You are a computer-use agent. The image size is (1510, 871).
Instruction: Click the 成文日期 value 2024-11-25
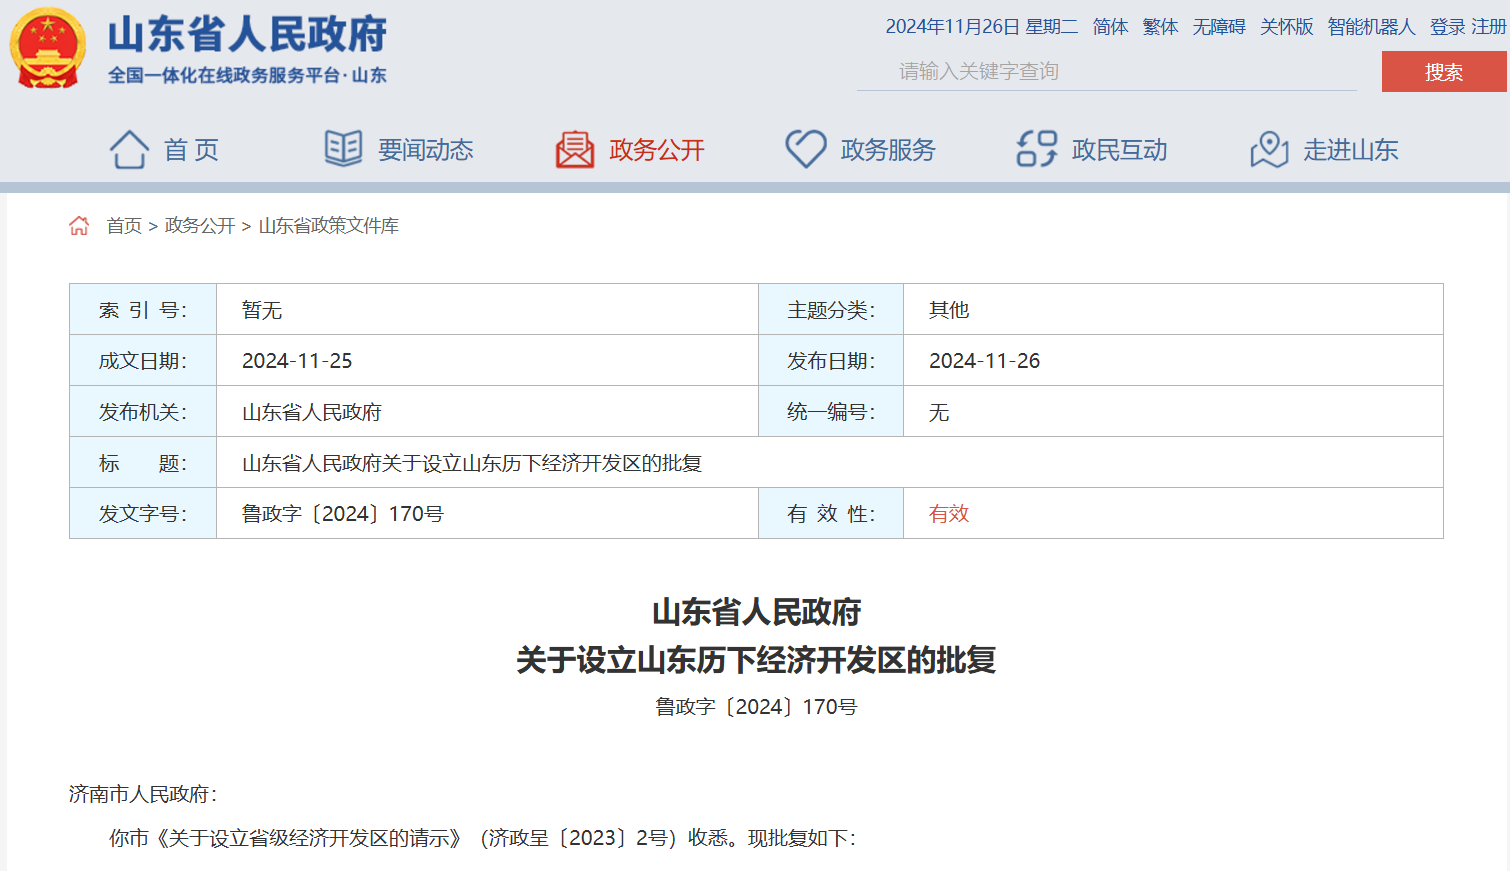[297, 361]
